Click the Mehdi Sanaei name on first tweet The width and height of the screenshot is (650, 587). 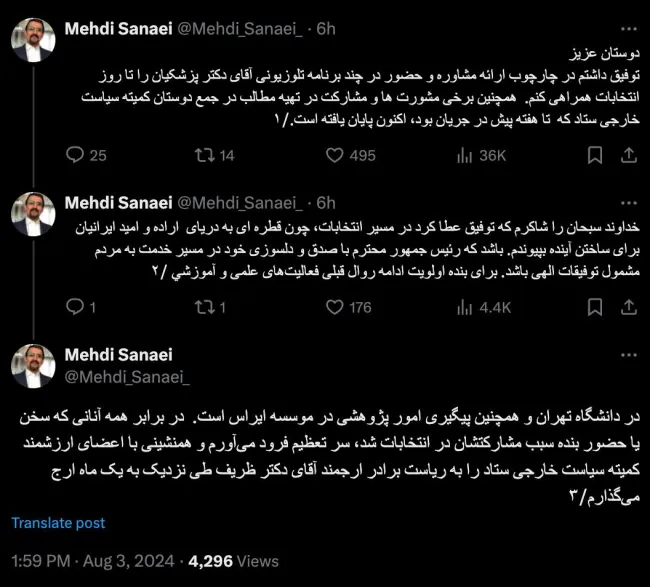coord(118,29)
